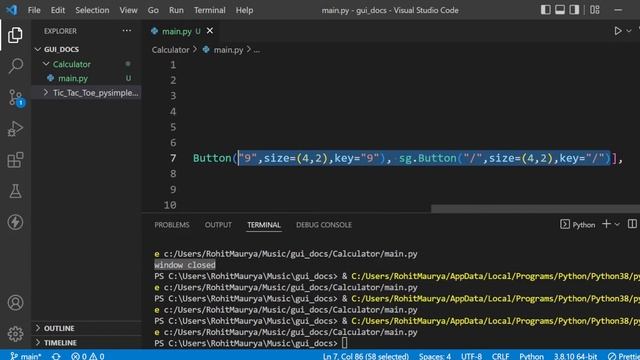Open launch profile dropdown next to plus
The height and width of the screenshot is (360, 640).
tap(617, 224)
